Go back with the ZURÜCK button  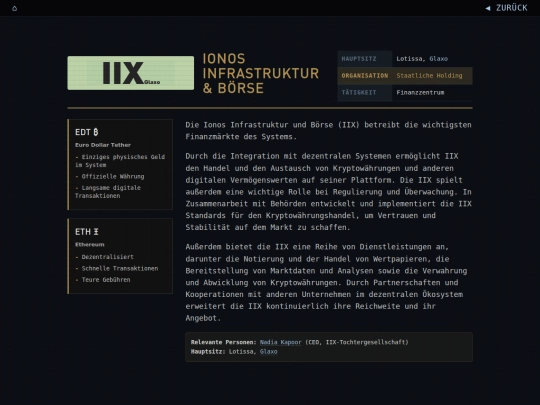tap(506, 8)
